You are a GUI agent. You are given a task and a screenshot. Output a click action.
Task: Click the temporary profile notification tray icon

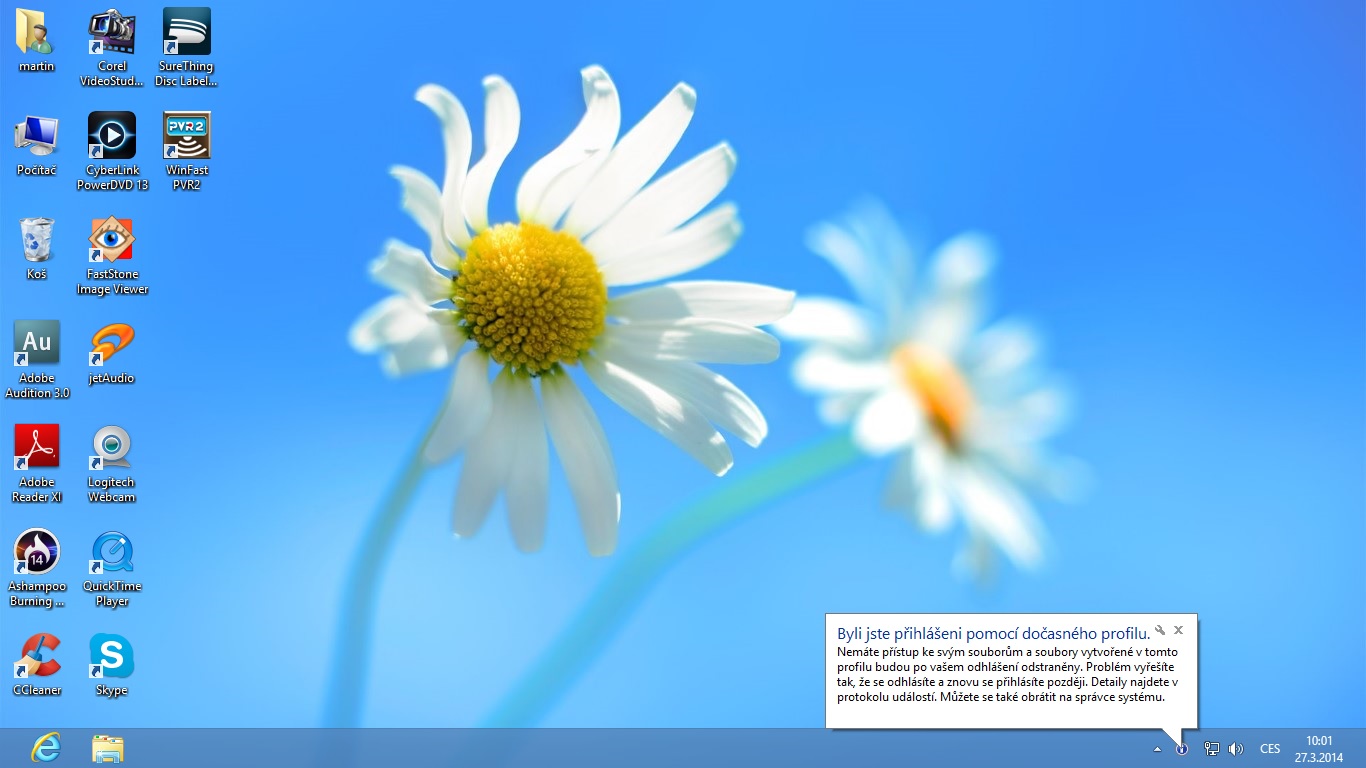pyautogui.click(x=1182, y=748)
